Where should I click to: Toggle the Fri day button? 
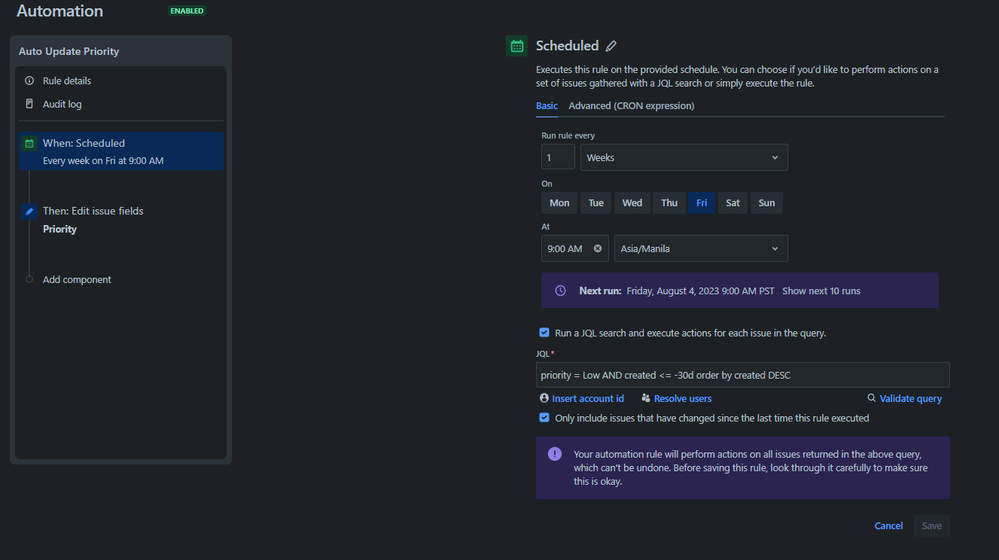tap(701, 203)
